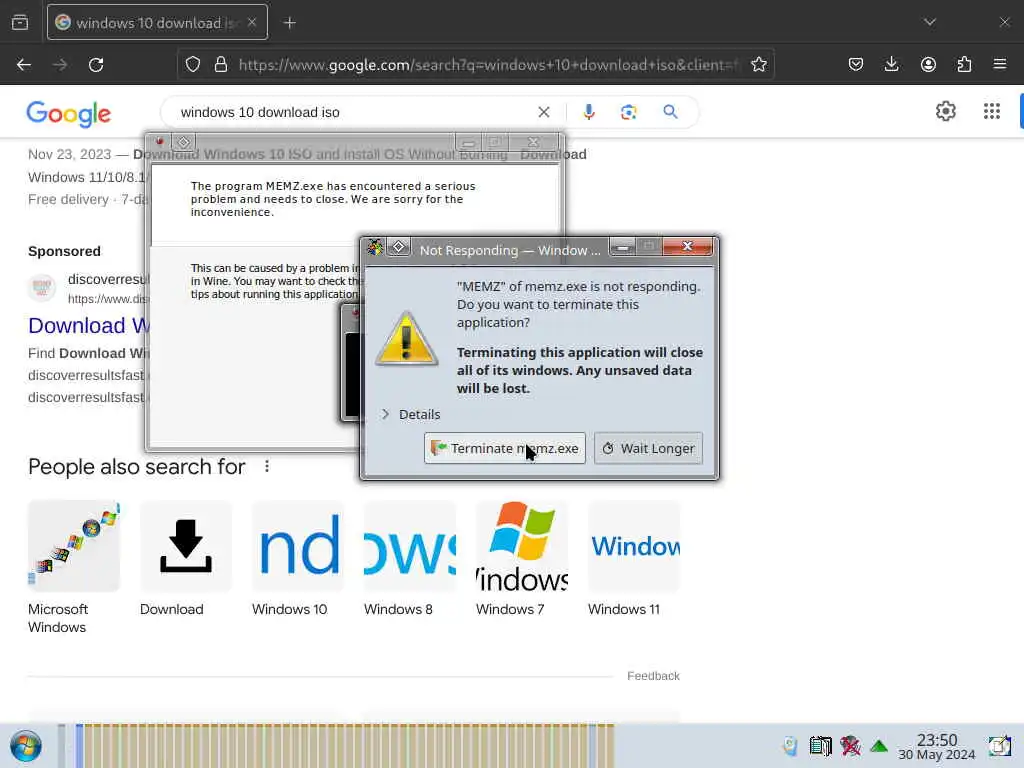Go to the Google logo homepage
This screenshot has height=768, width=1024.
pos(69,114)
